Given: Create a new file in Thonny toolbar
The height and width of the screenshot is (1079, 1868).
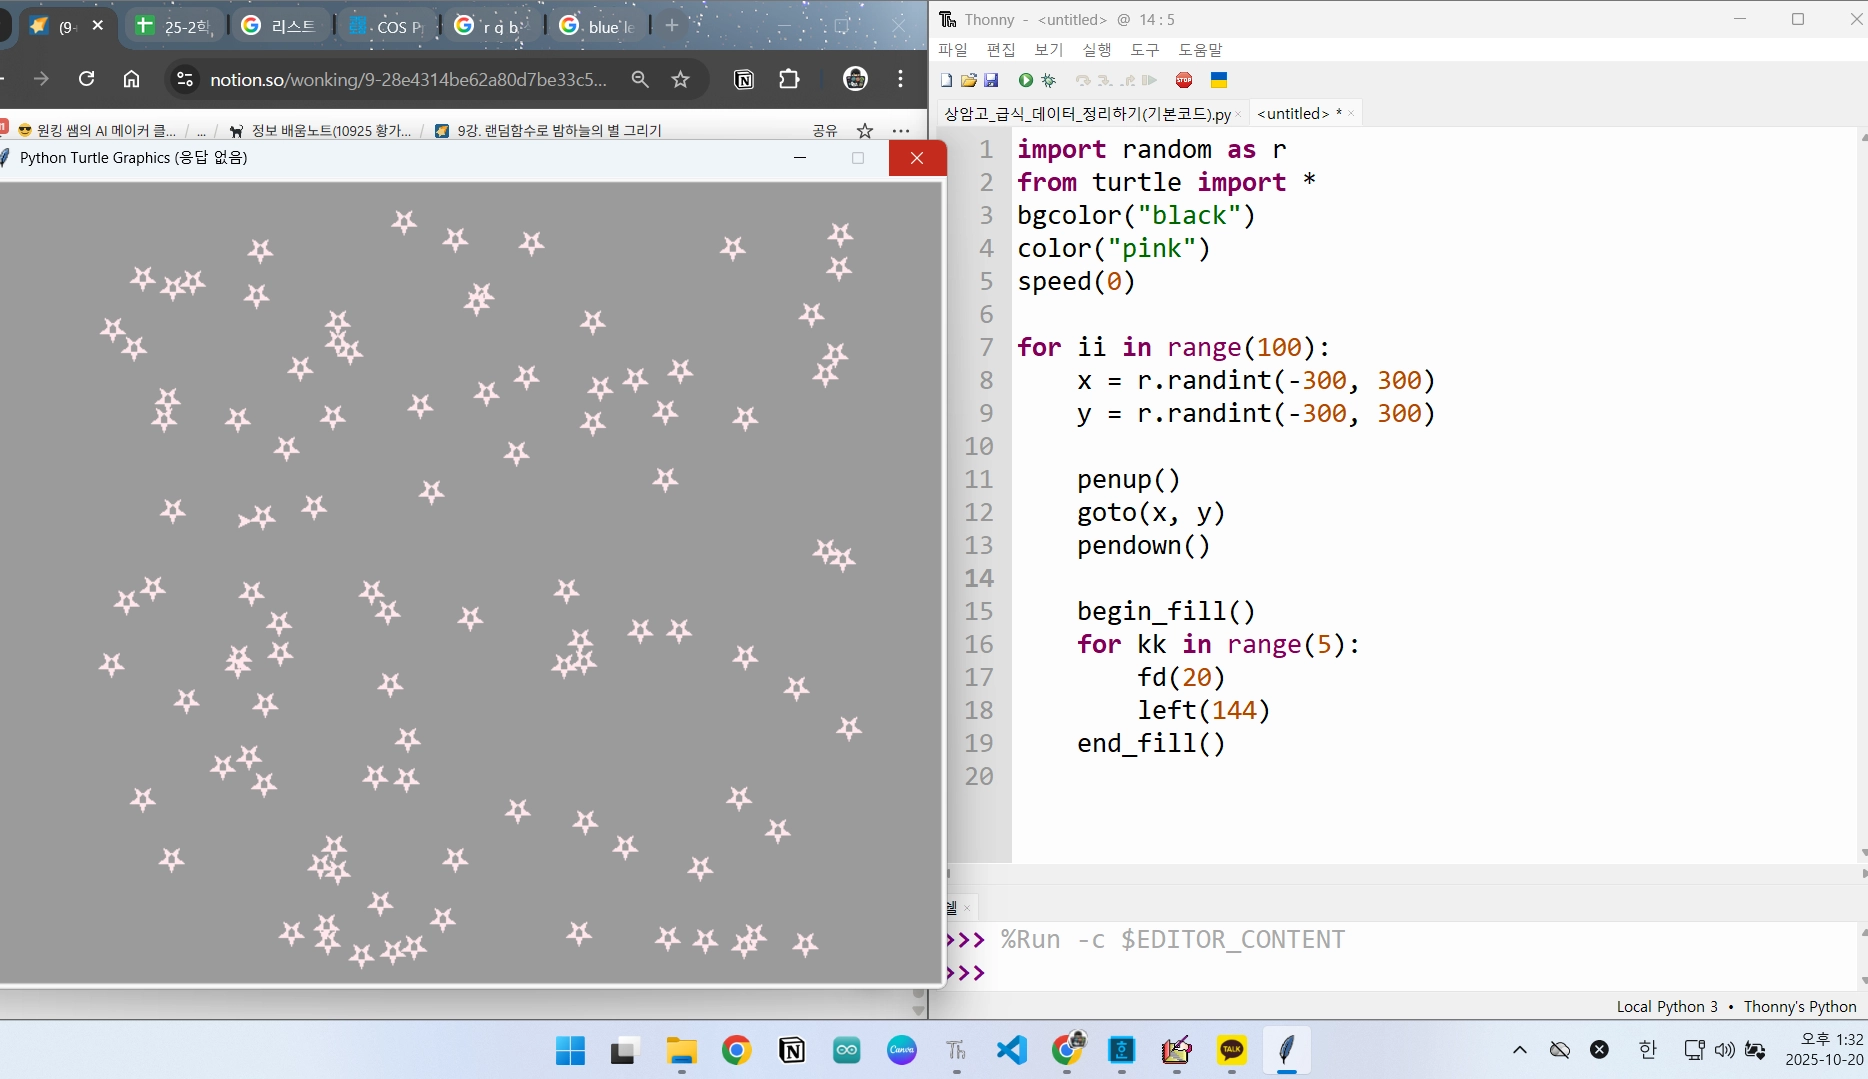Looking at the screenshot, I should tap(946, 80).
